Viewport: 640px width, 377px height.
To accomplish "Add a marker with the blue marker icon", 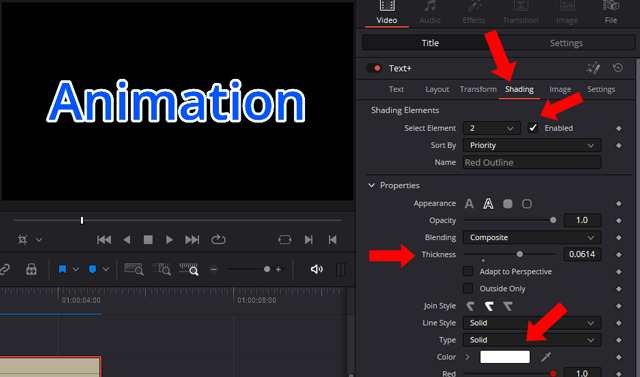I will (x=93, y=269).
